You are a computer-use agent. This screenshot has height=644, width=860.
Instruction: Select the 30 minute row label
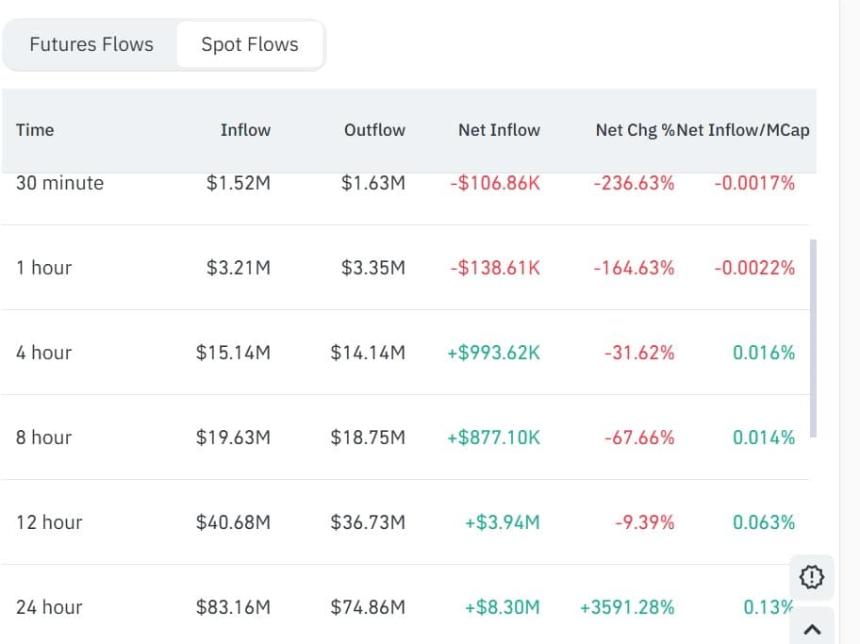(60, 183)
